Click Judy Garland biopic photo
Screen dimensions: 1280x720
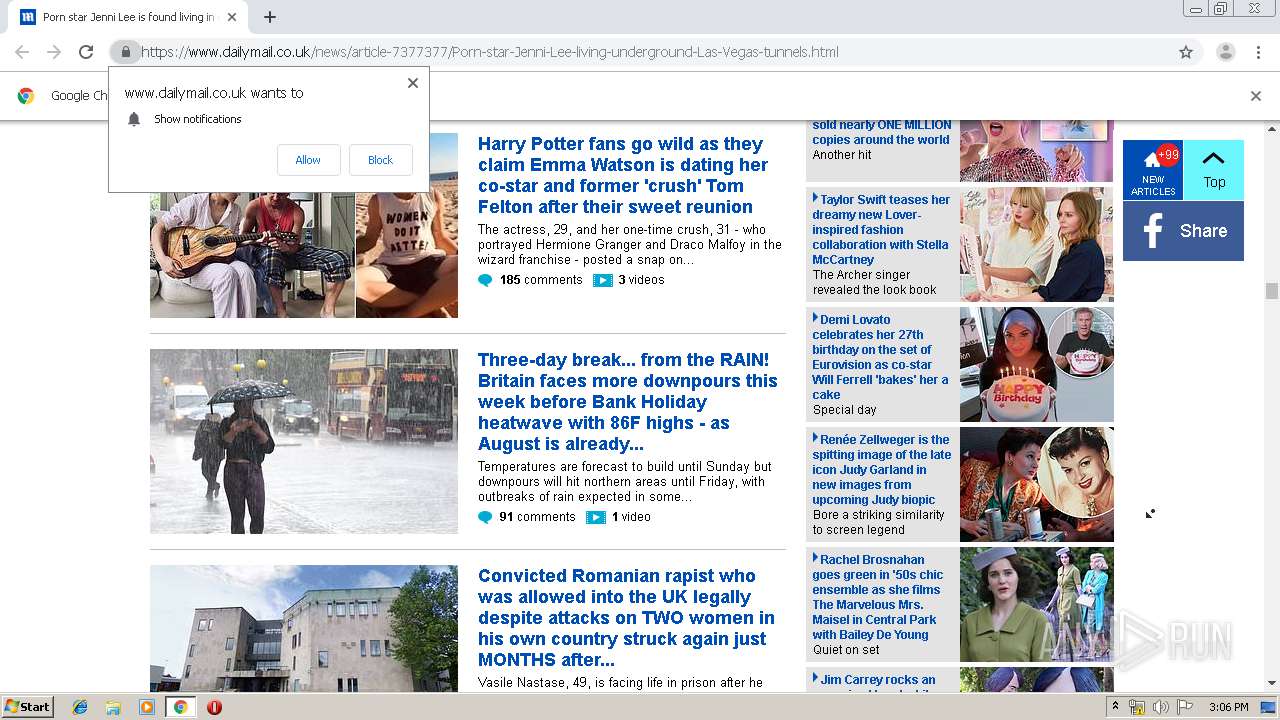pos(1037,484)
